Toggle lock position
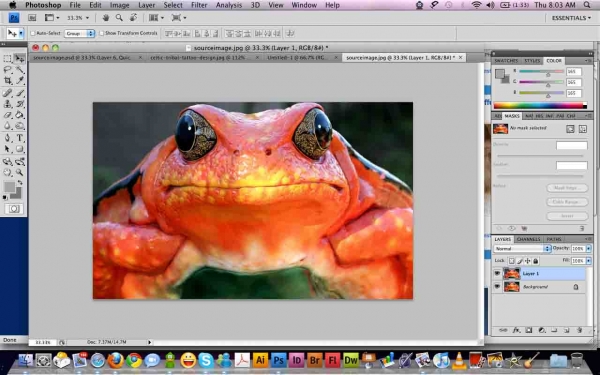 pos(528,261)
